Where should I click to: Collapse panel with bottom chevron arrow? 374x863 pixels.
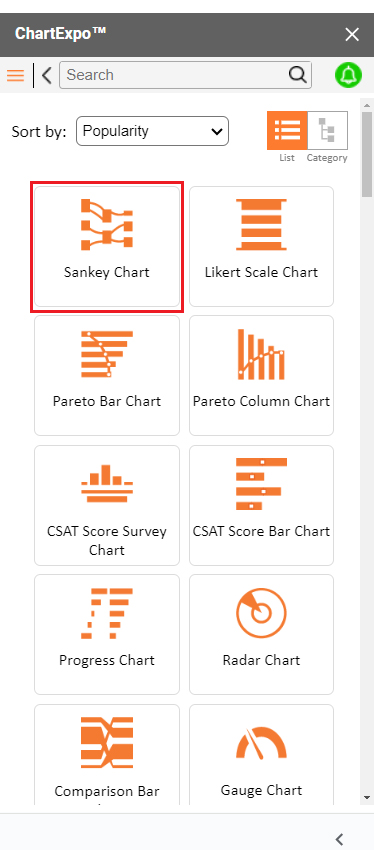[x=340, y=839]
